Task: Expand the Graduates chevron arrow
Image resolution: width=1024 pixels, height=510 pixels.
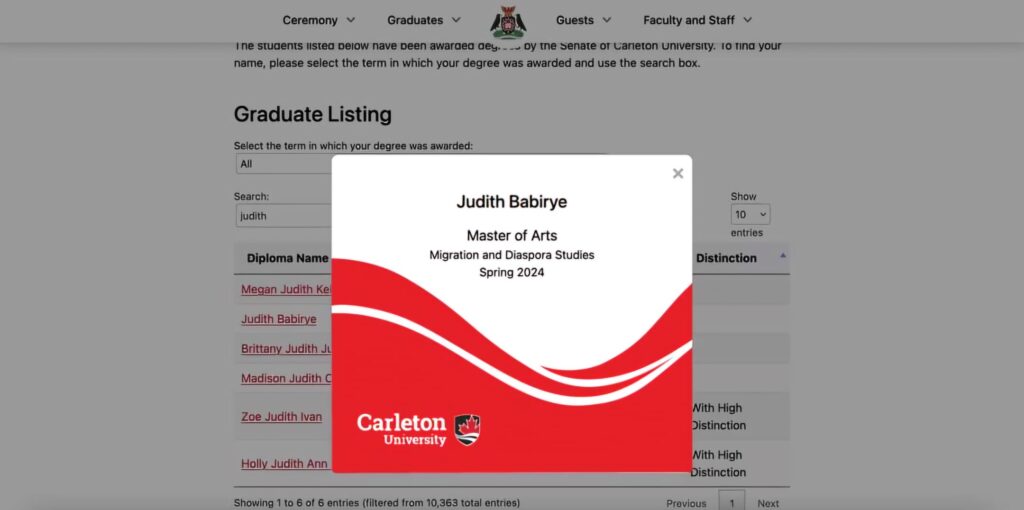Action: pos(456,20)
